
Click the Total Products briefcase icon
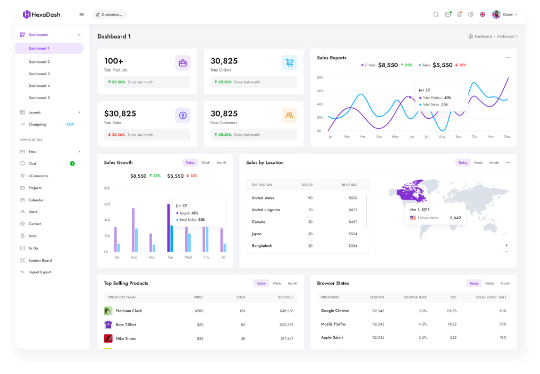point(183,63)
